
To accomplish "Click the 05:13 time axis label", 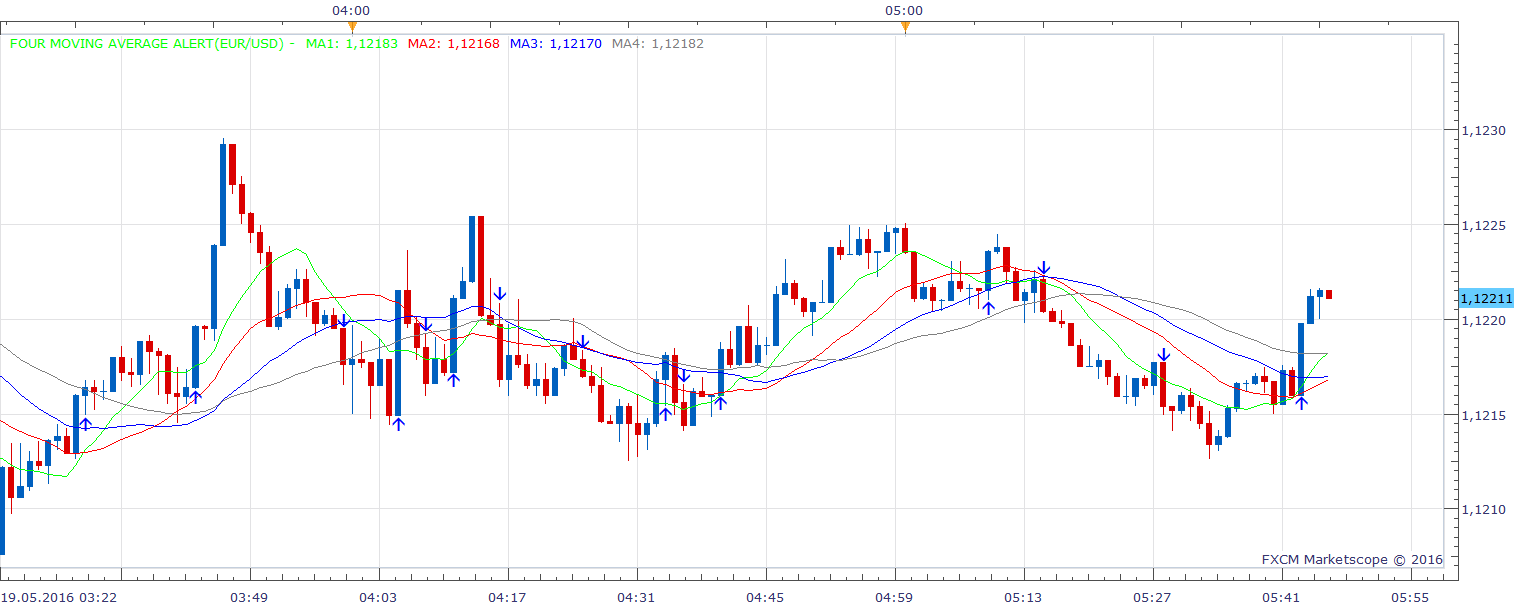I will click(x=1023, y=598).
